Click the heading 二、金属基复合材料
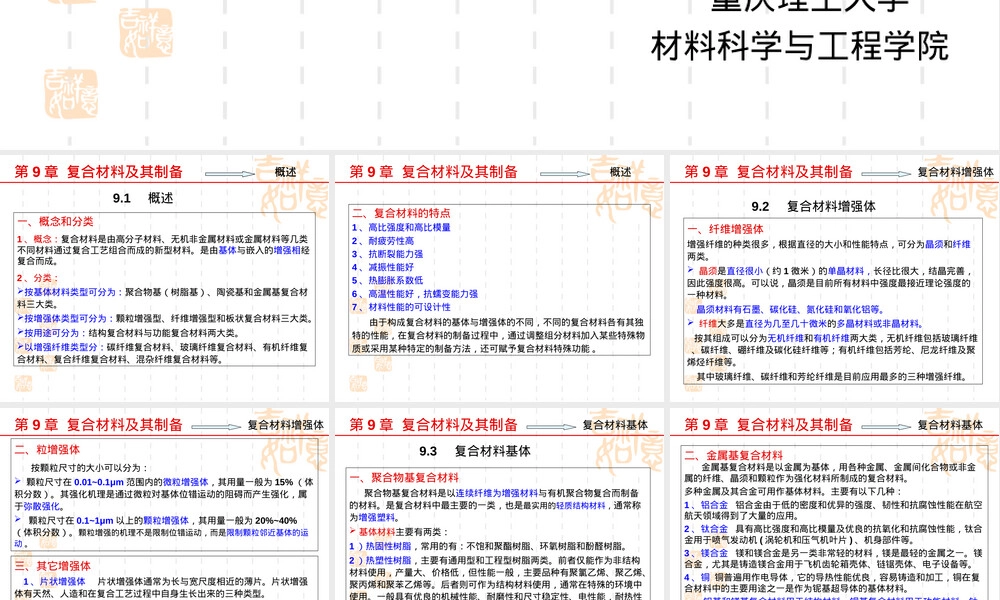The height and width of the screenshot is (600, 1000). pos(733,455)
